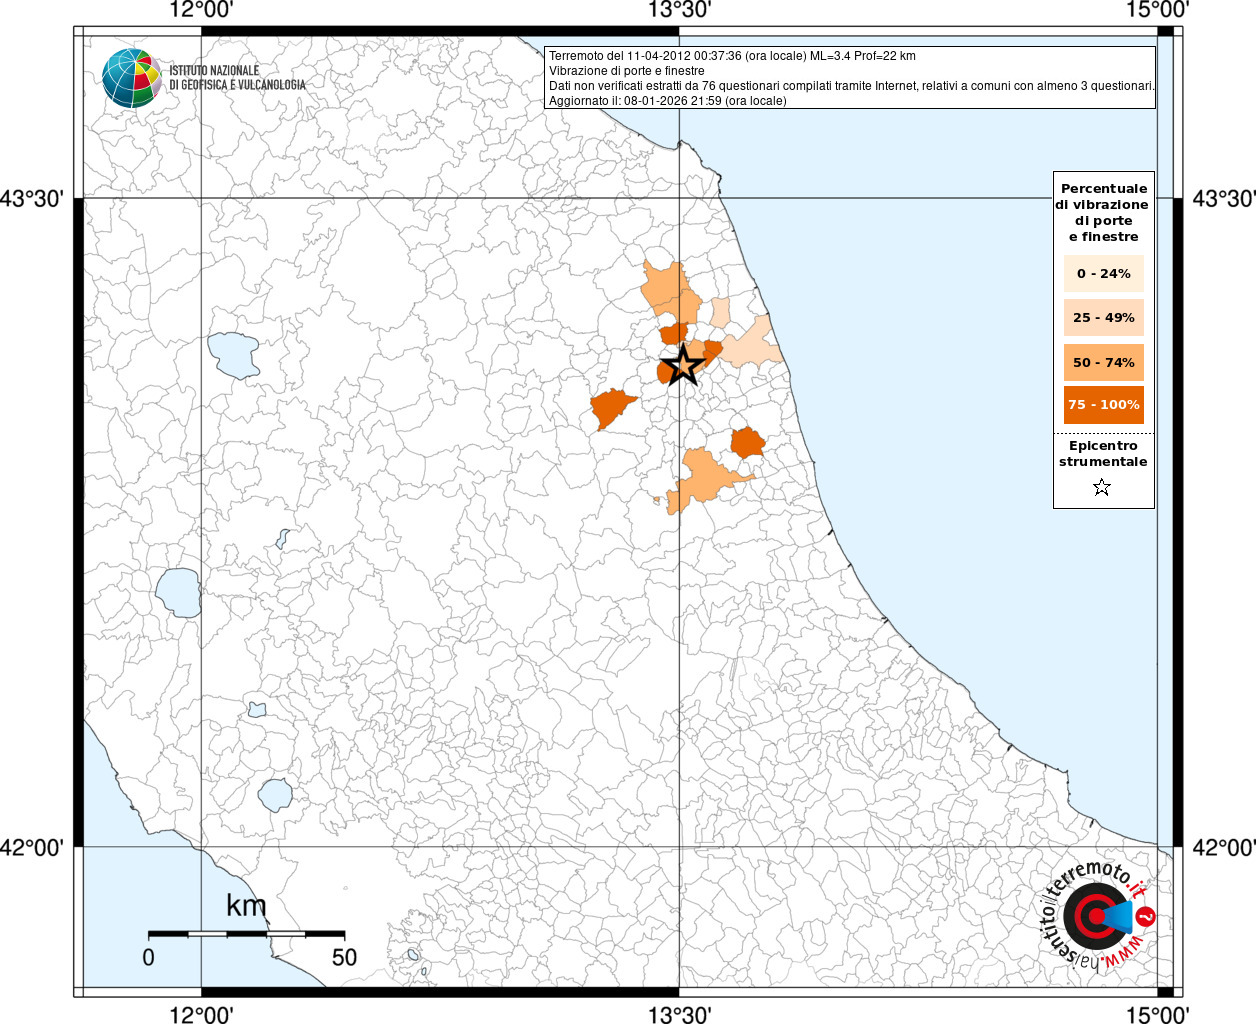Select the 50 - 74% legend swatch
Screen dimensions: 1256x1024
pyautogui.click(x=1103, y=362)
